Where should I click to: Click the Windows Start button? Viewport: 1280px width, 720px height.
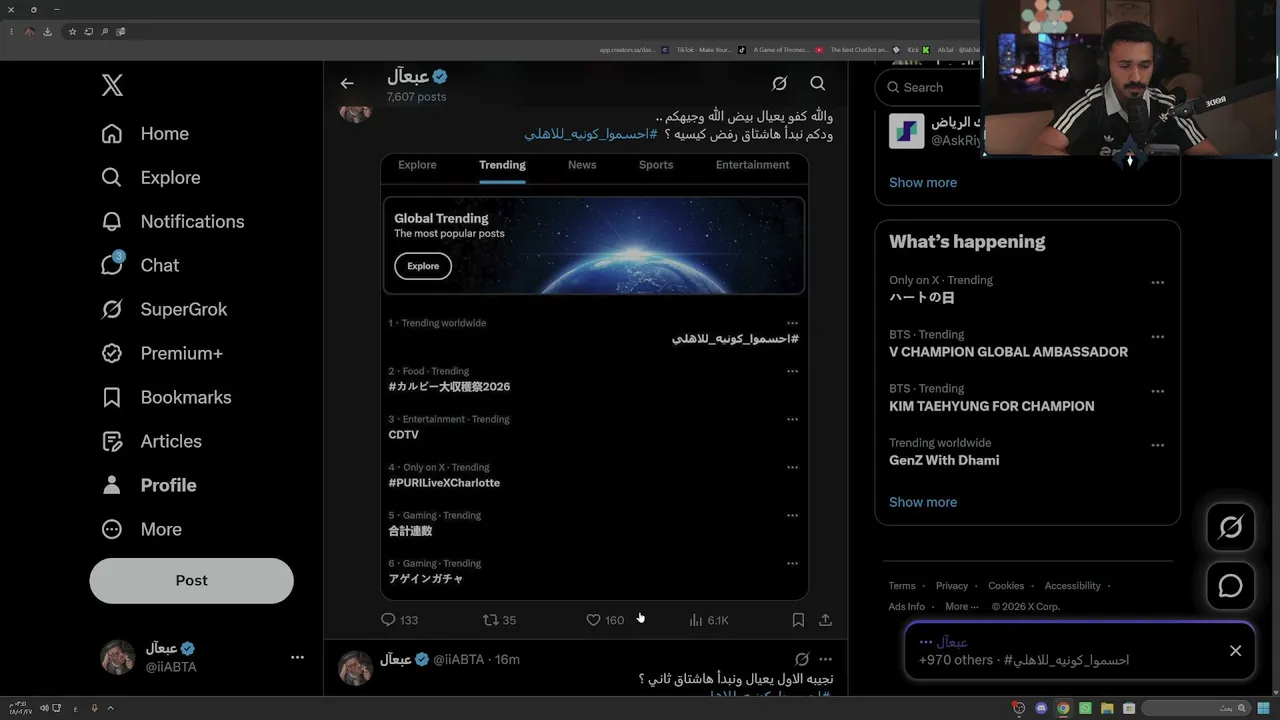pyautogui.click(x=1261, y=708)
